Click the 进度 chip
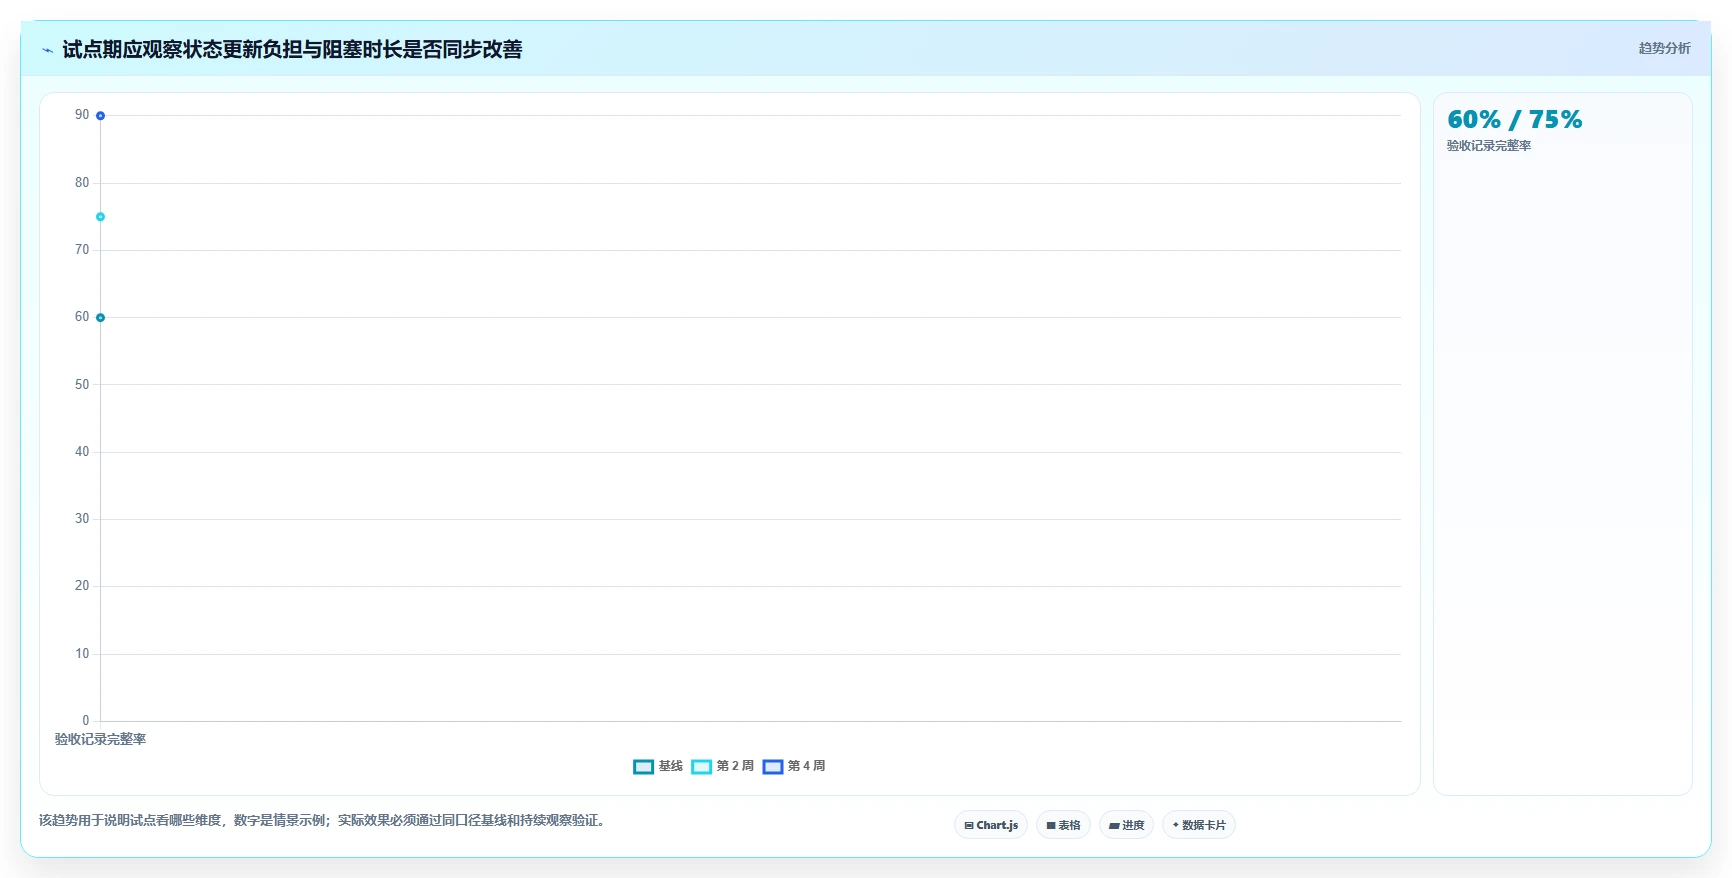The height and width of the screenshot is (878, 1732). pyautogui.click(x=1126, y=825)
